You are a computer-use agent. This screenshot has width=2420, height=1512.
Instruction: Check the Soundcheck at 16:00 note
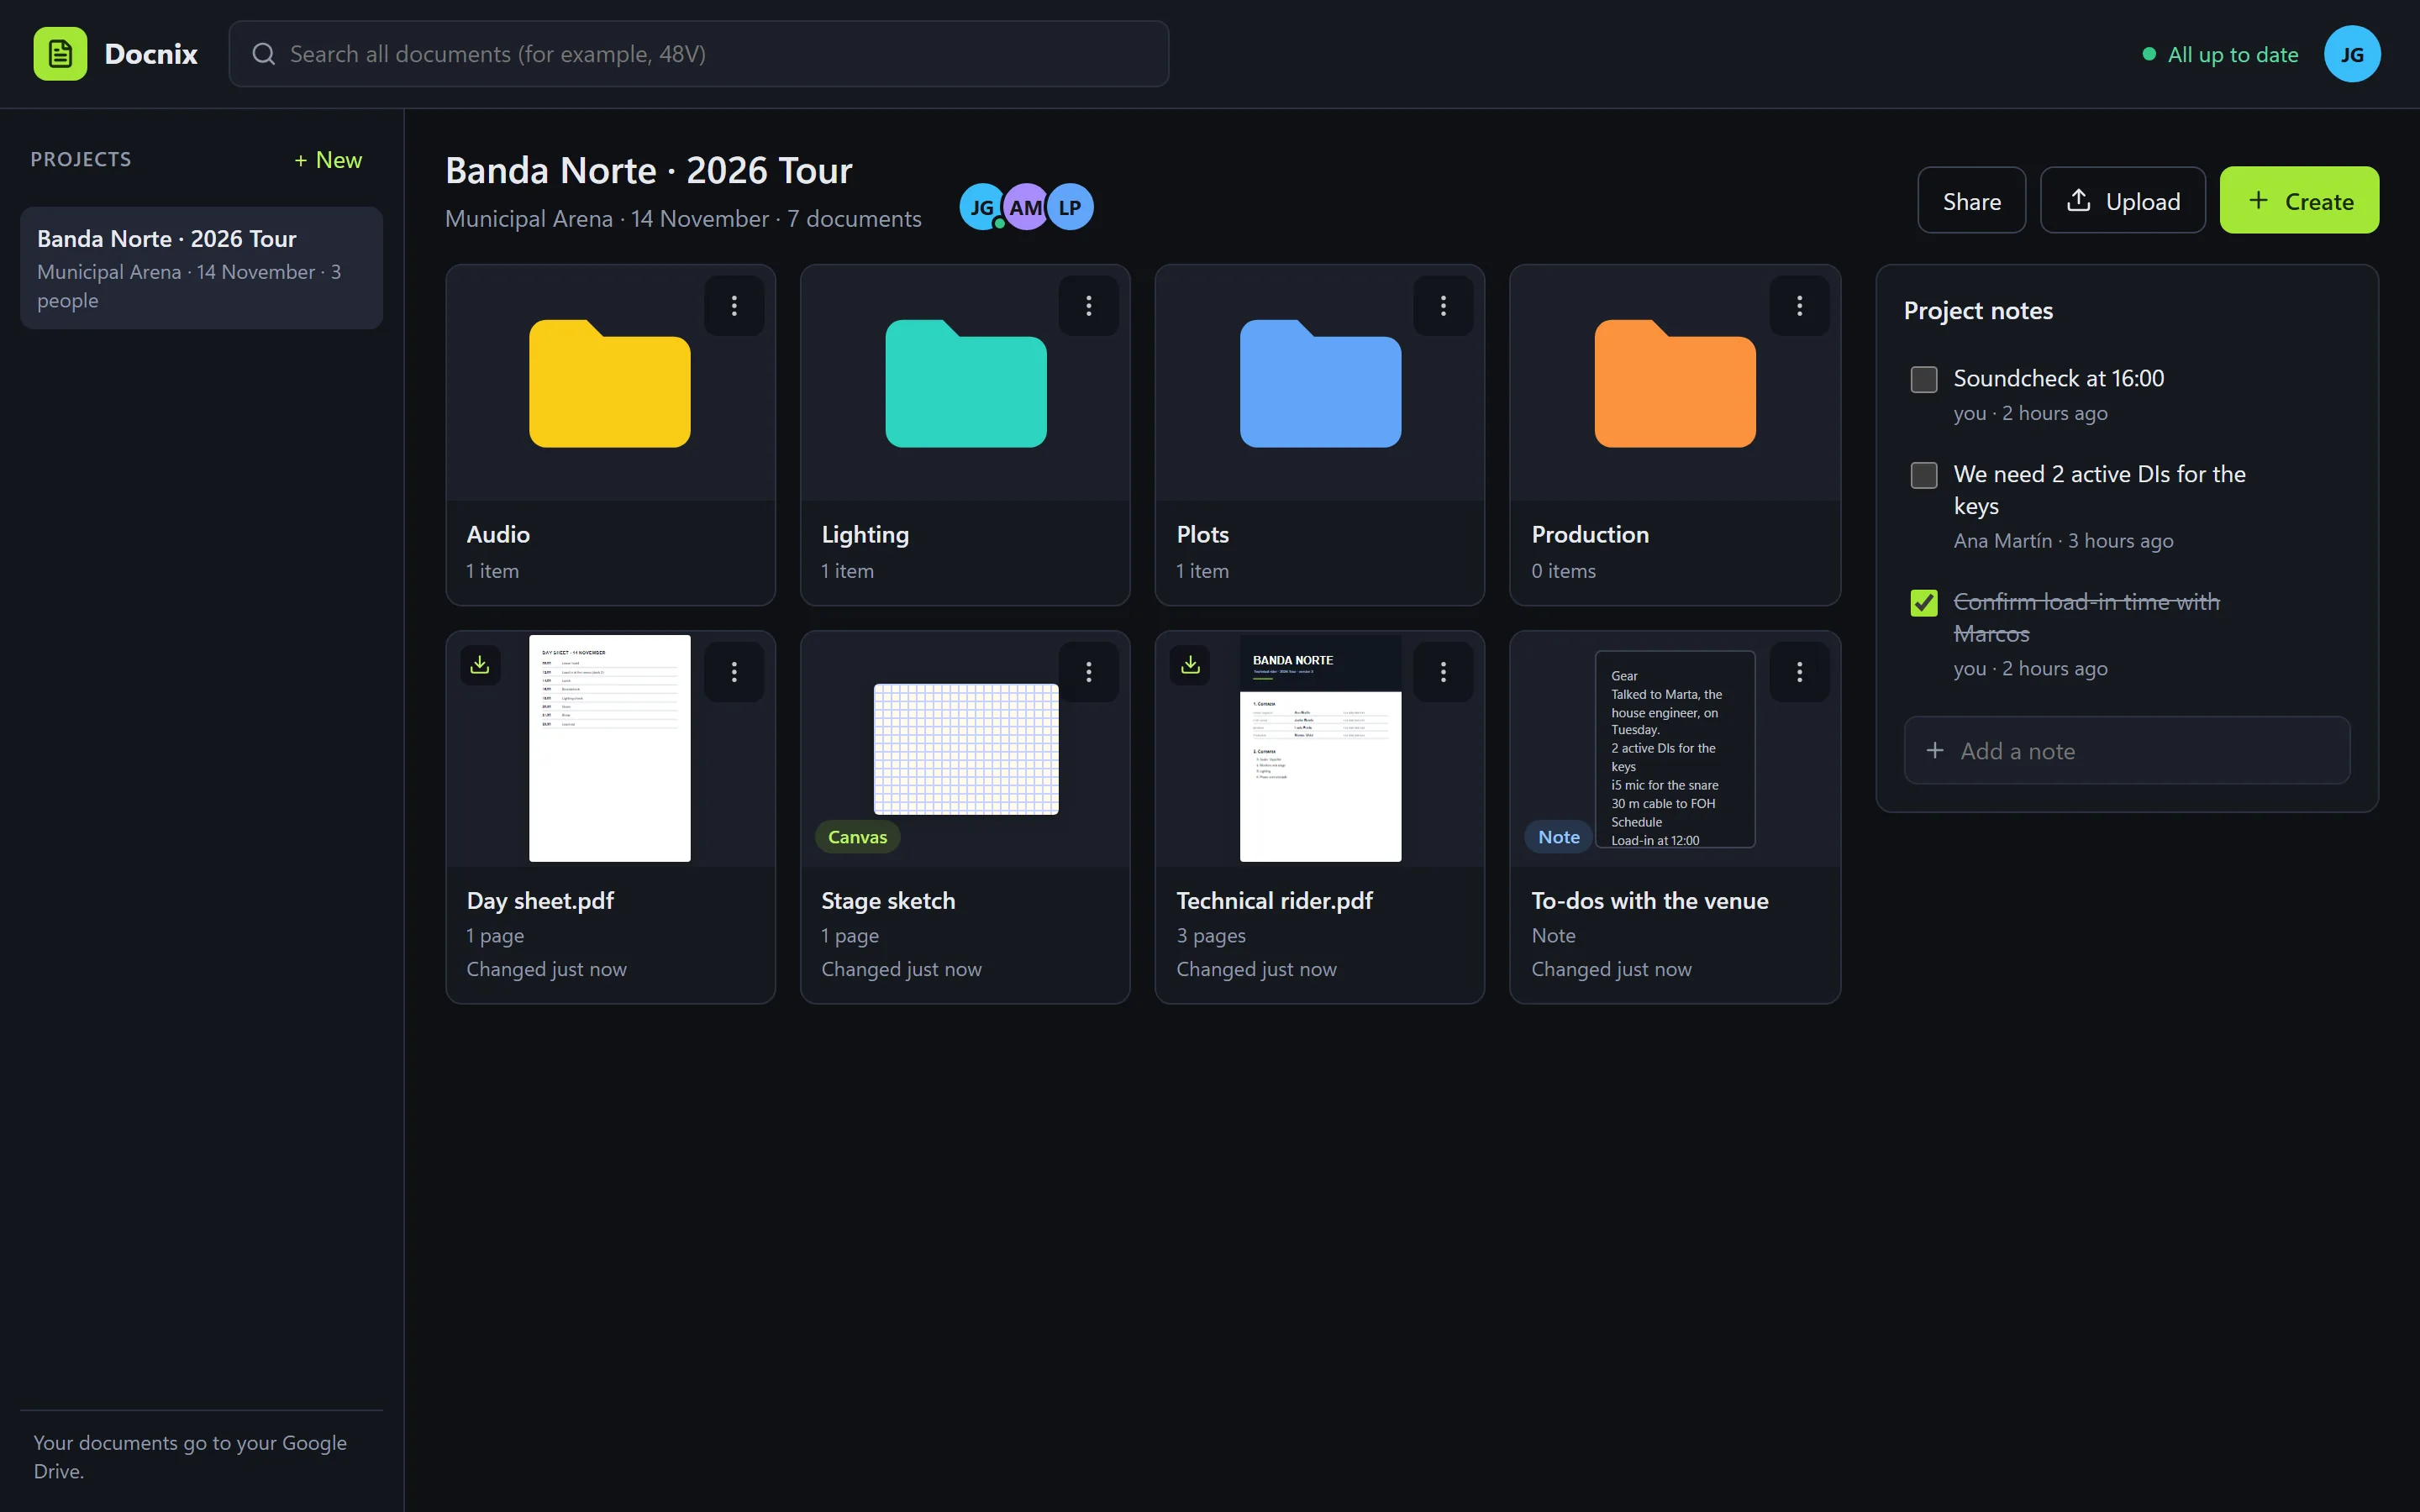point(1924,379)
